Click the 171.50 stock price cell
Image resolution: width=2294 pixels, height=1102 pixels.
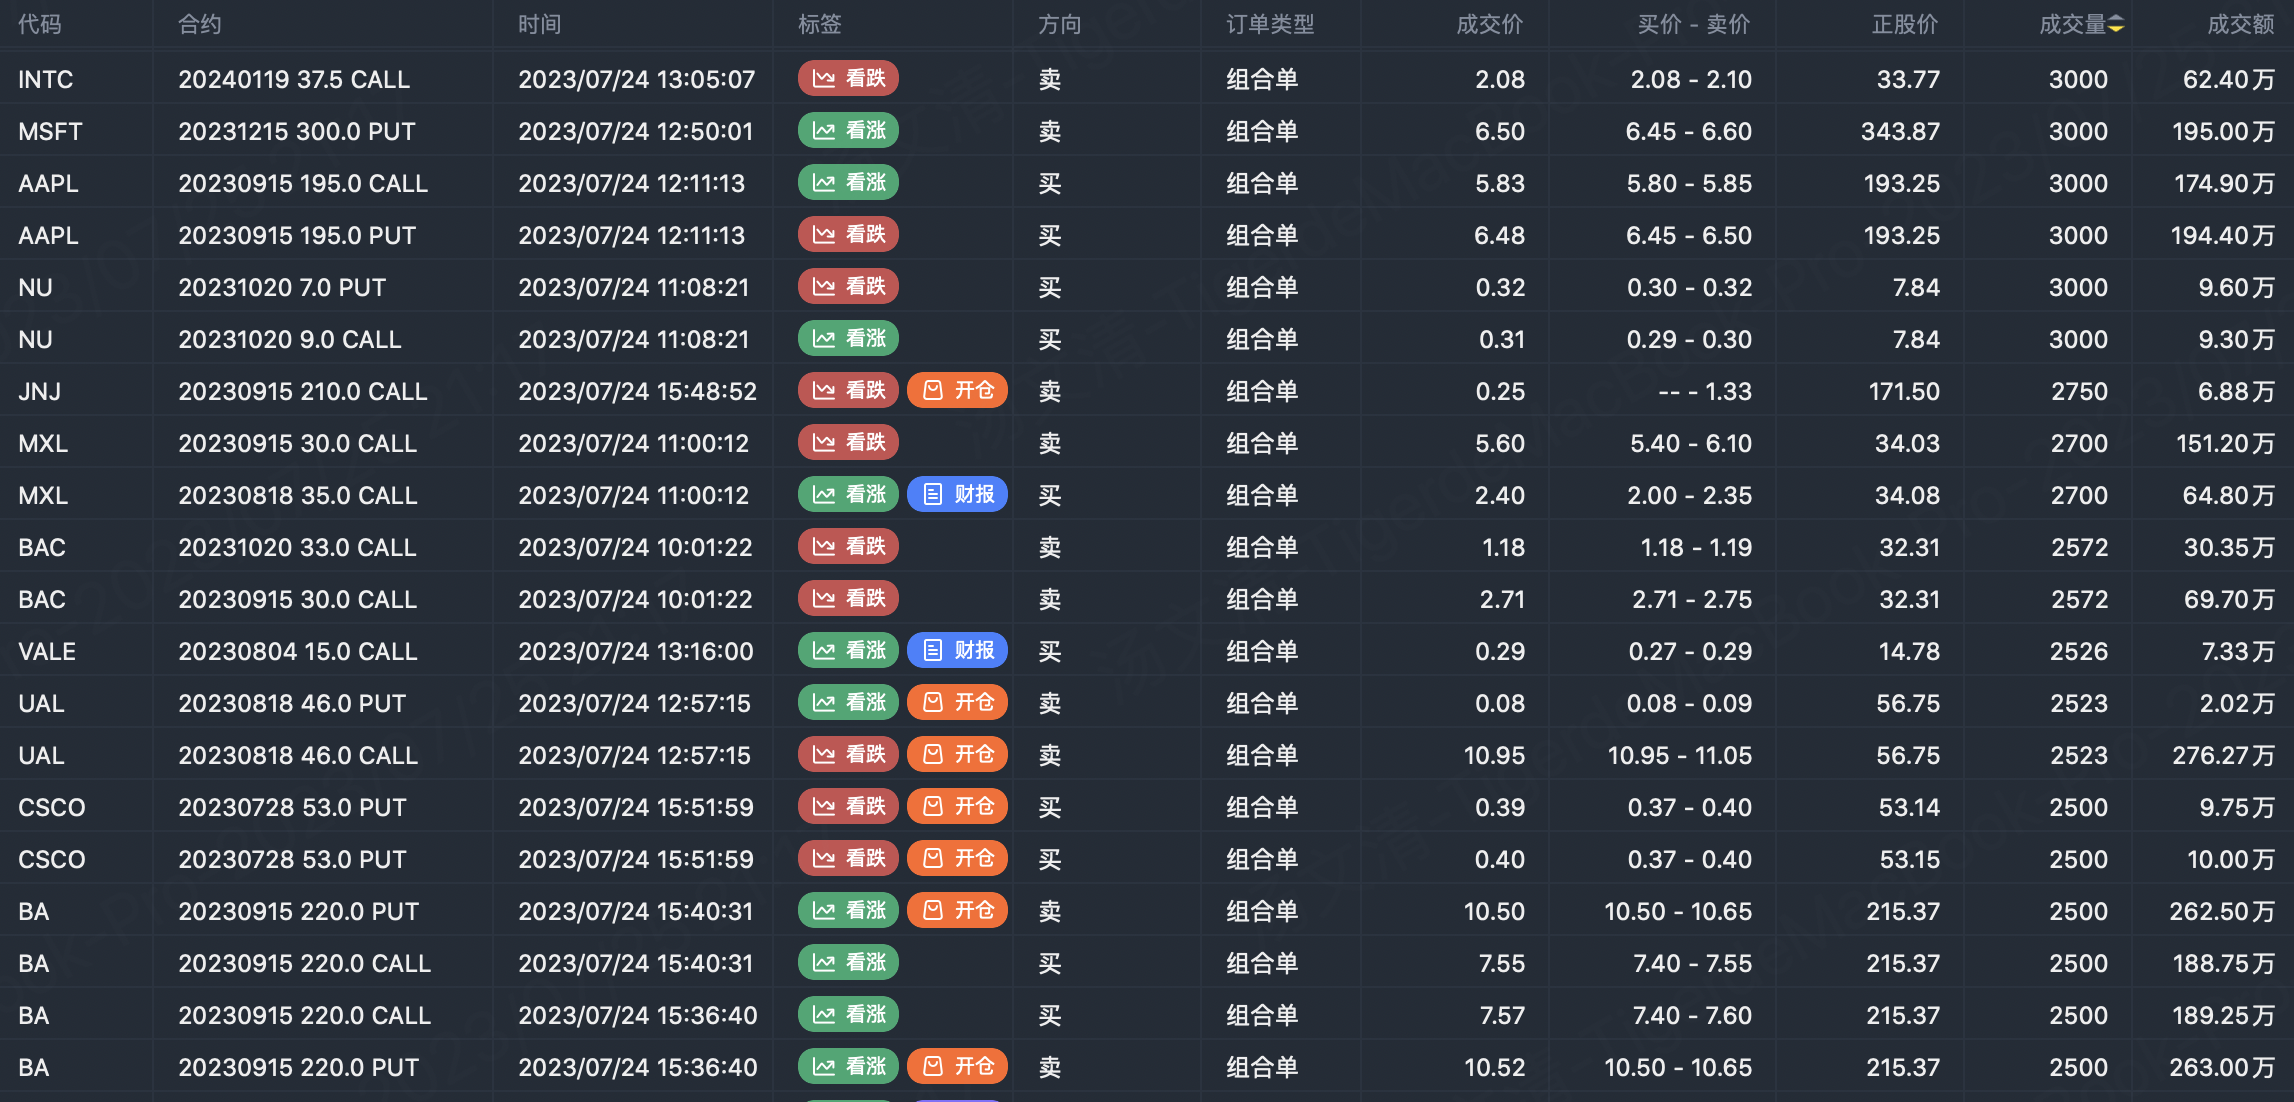(1904, 391)
